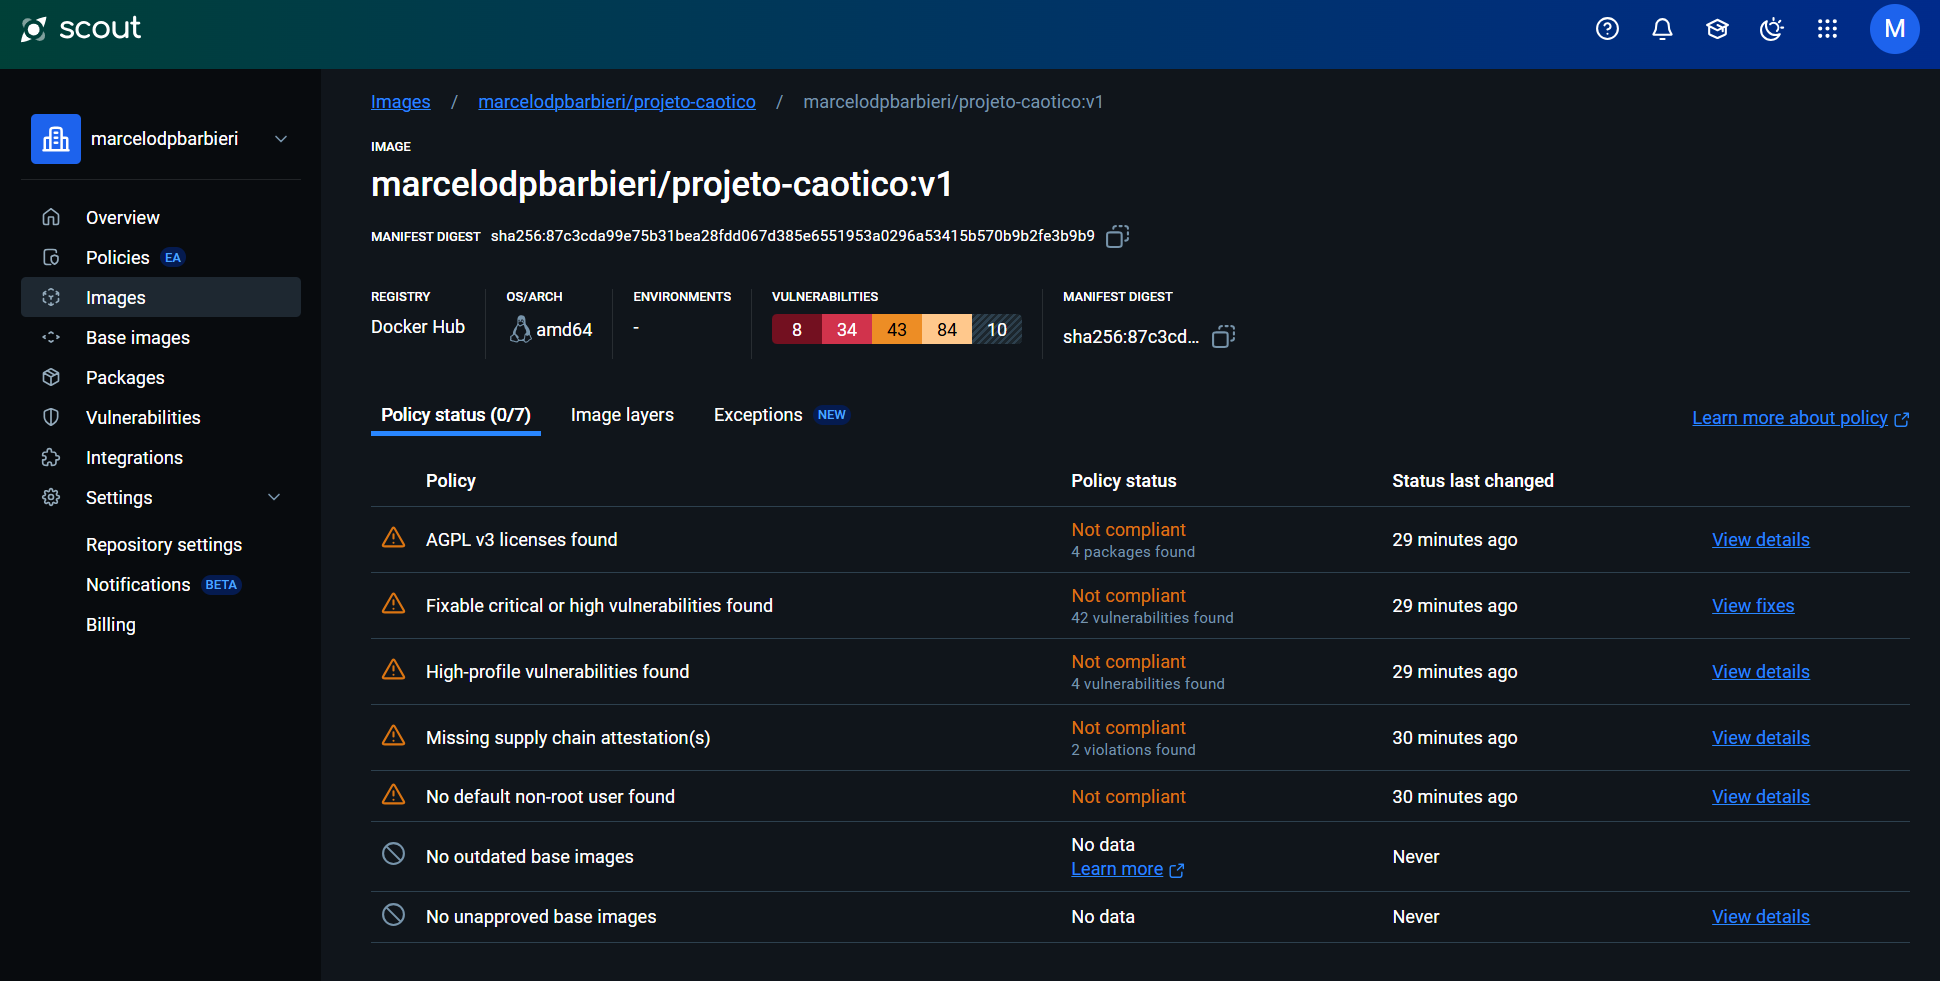
Task: Open Learn more about policy link
Action: click(1789, 418)
